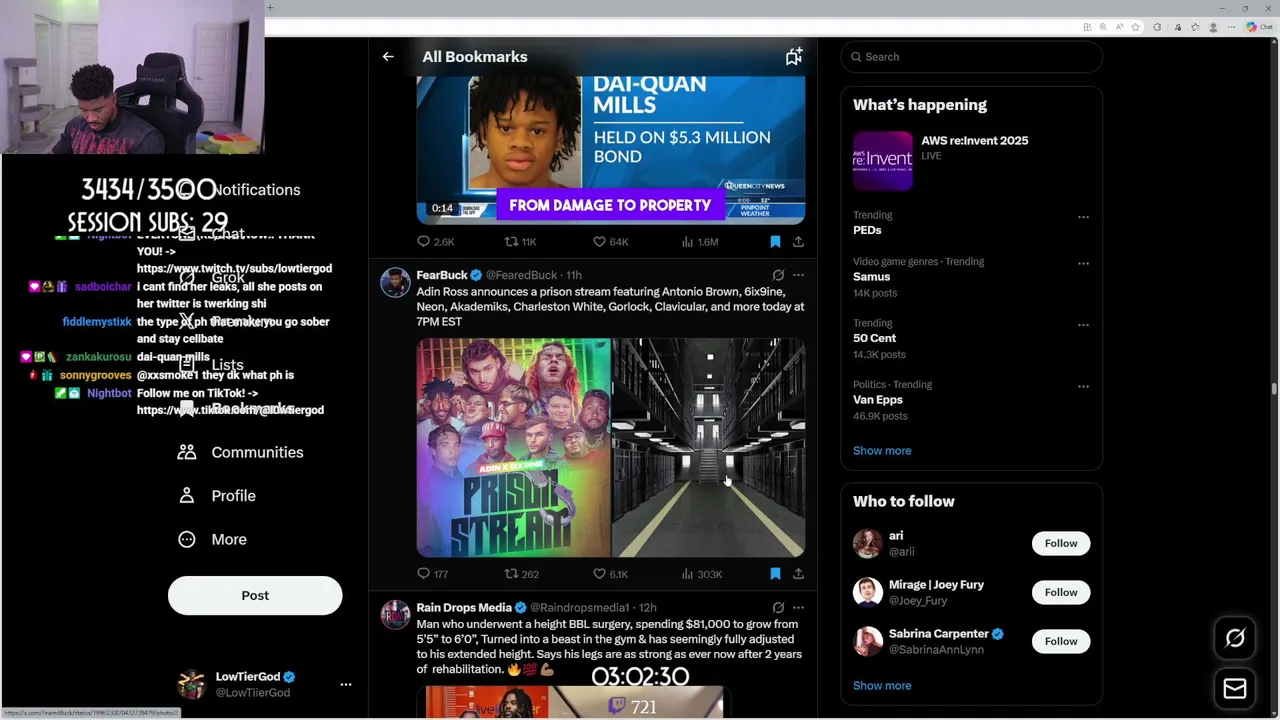Viewport: 1280px width, 720px height.
Task: Open trending topic Van Epps
Action: click(x=878, y=400)
